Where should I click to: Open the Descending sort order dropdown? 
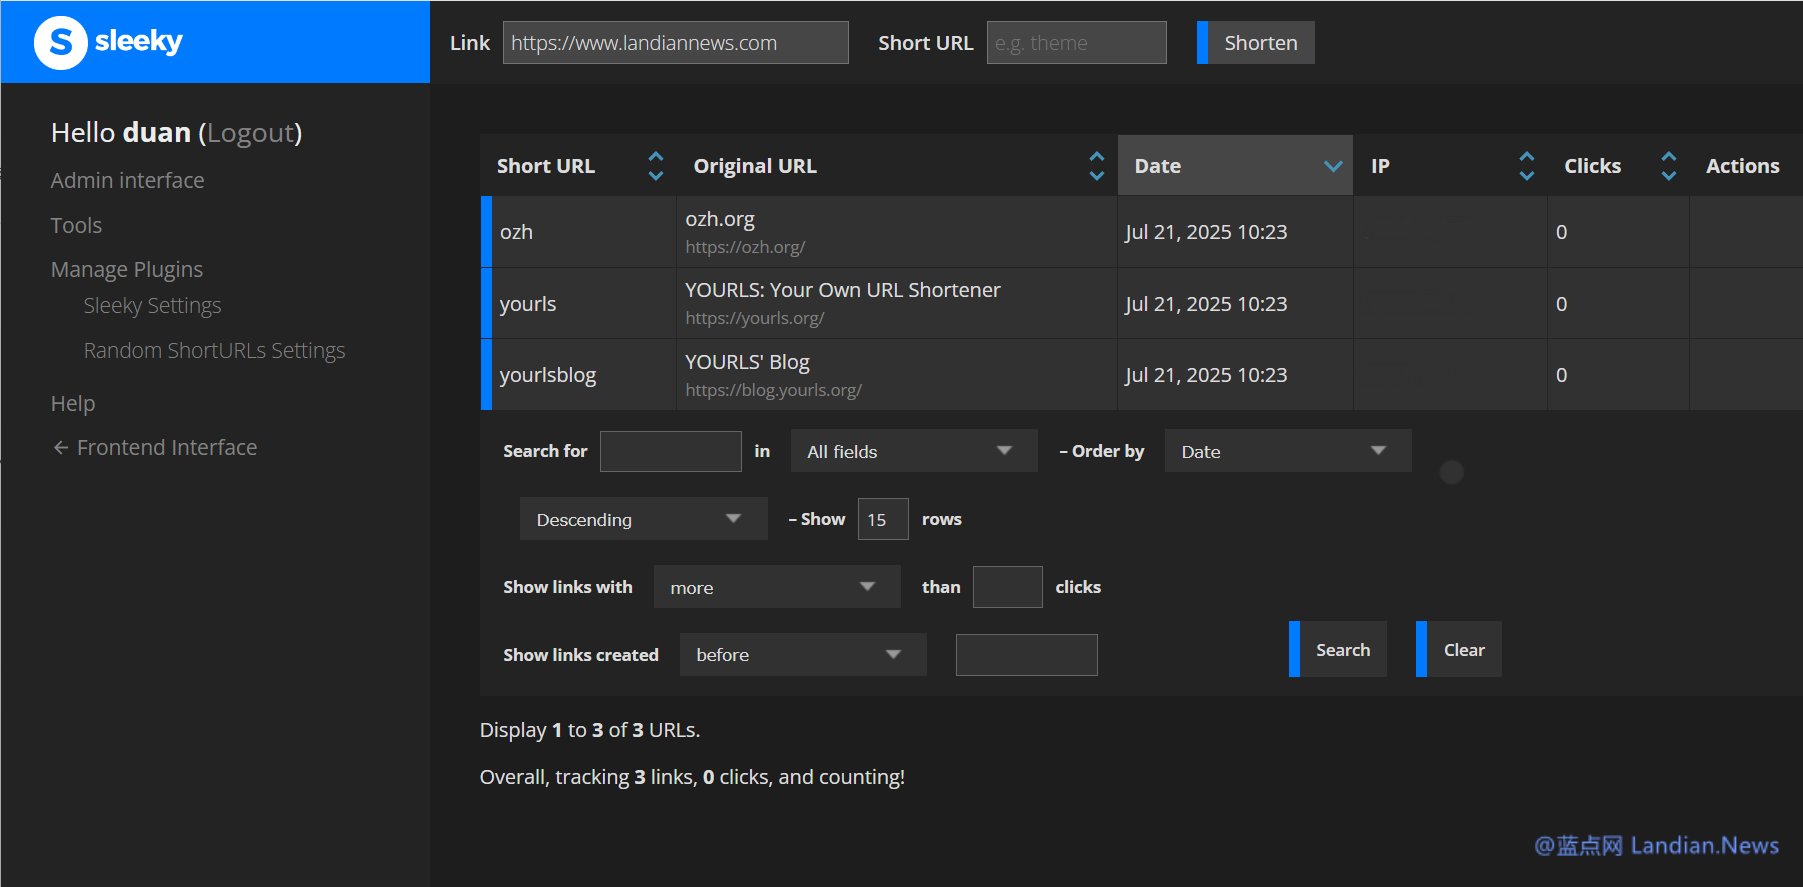point(642,519)
